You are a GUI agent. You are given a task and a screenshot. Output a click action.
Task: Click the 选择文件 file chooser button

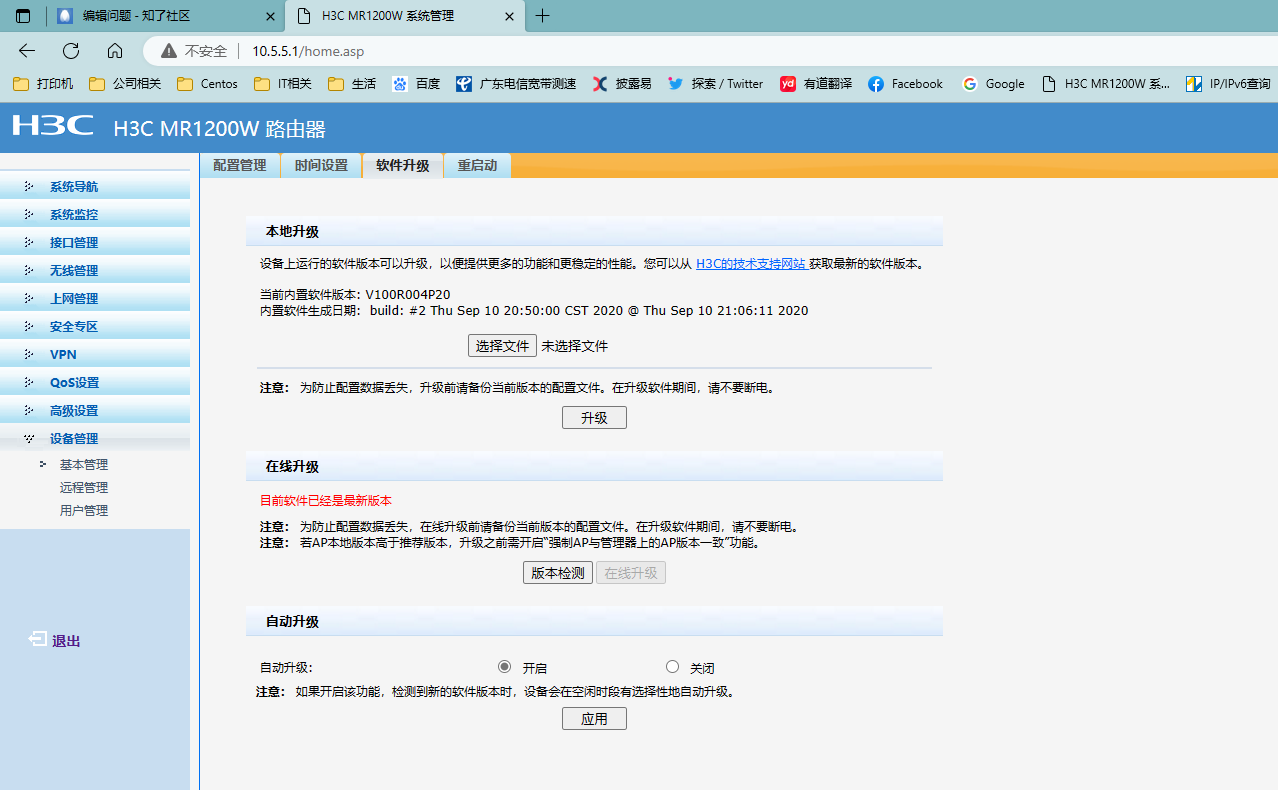(x=502, y=346)
